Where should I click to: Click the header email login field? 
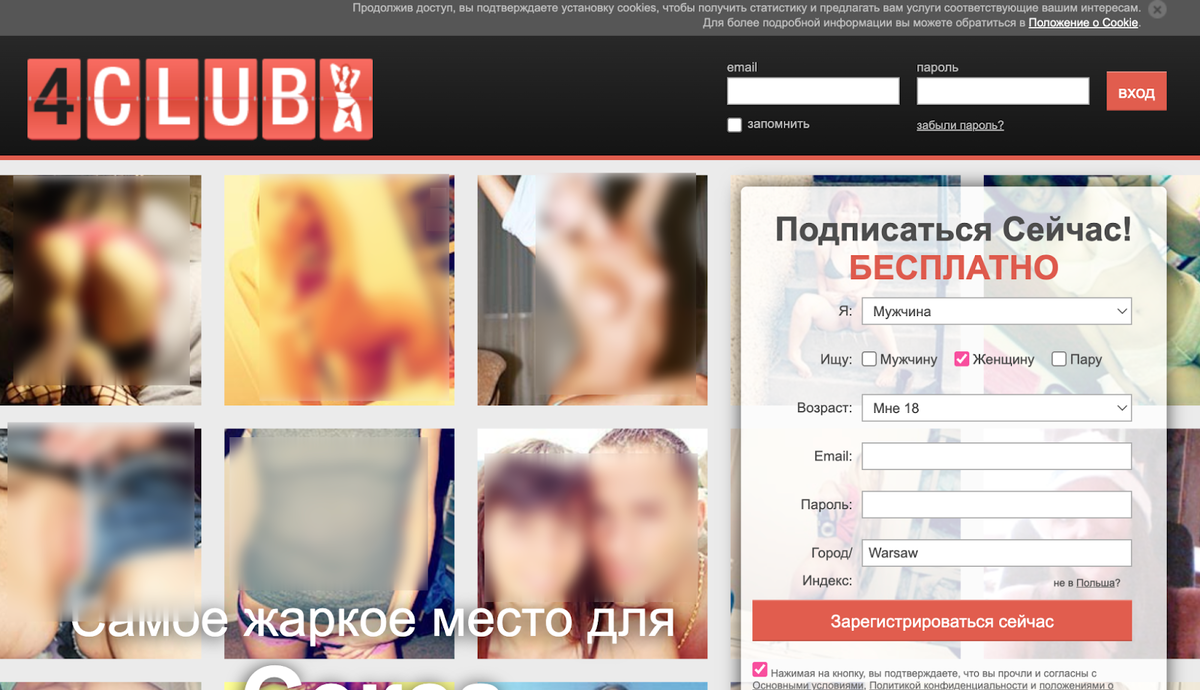813,92
